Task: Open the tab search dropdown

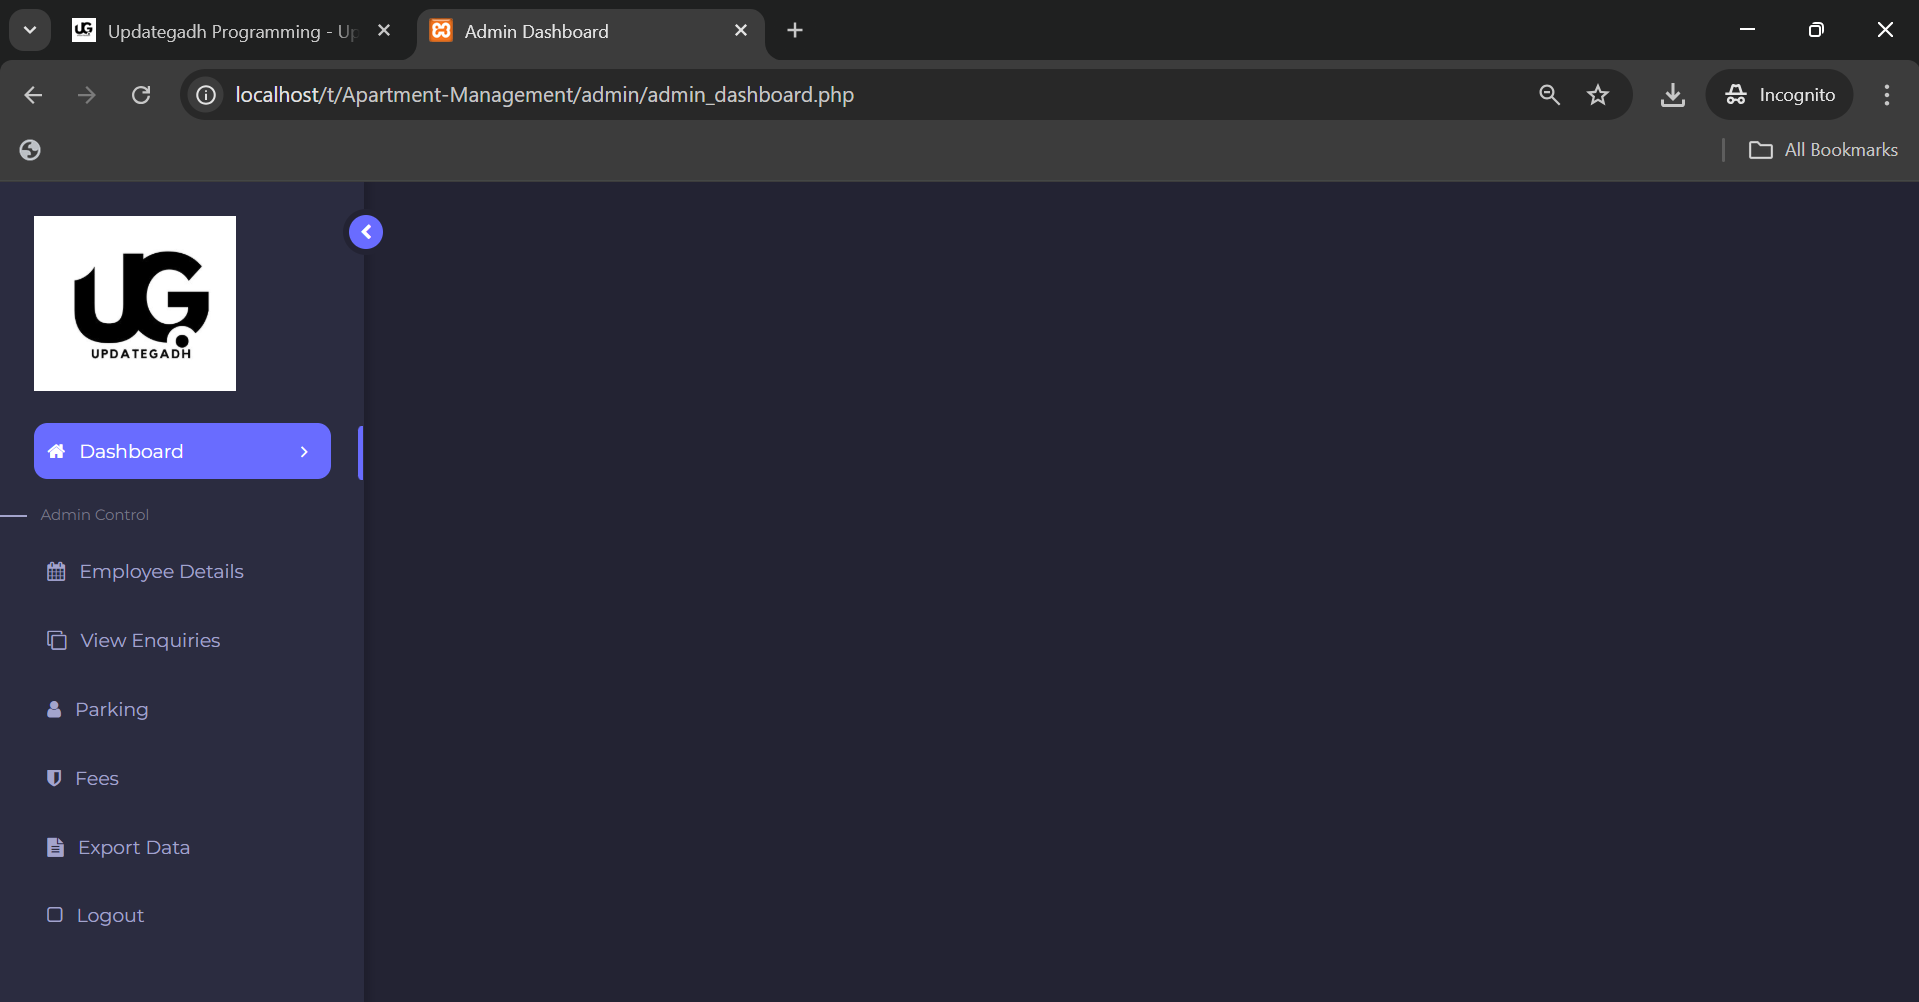Action: [x=30, y=30]
